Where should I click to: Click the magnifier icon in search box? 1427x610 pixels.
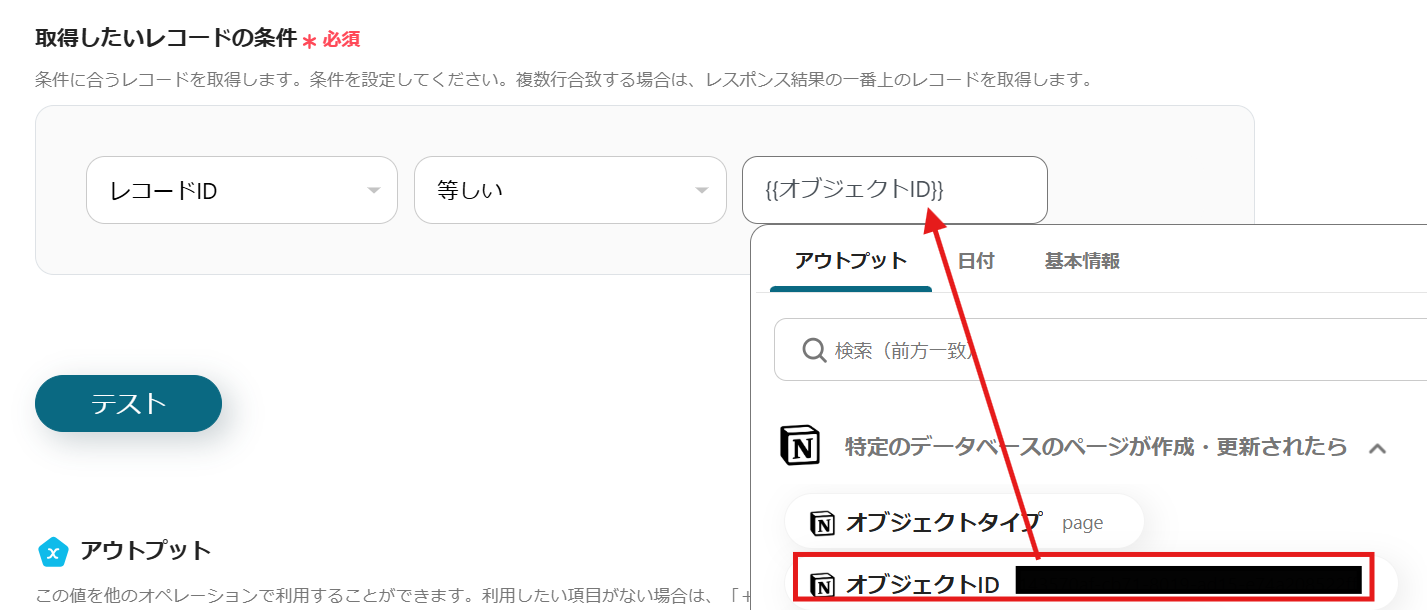(x=814, y=350)
